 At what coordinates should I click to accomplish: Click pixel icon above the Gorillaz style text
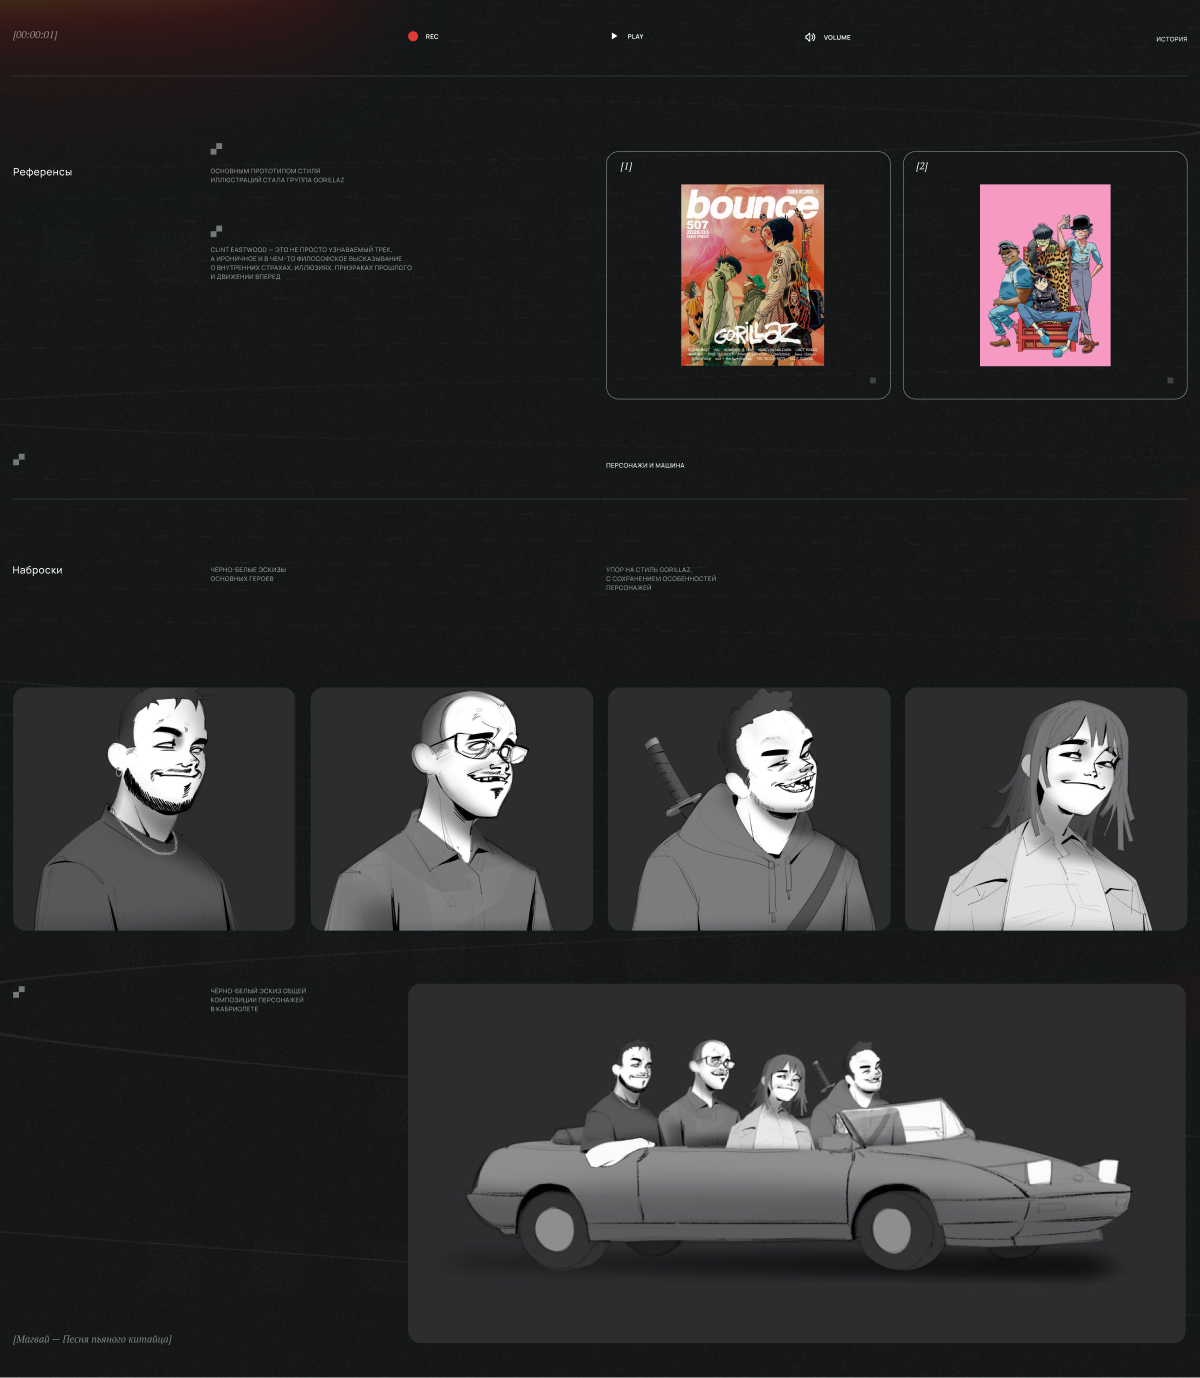click(x=216, y=149)
